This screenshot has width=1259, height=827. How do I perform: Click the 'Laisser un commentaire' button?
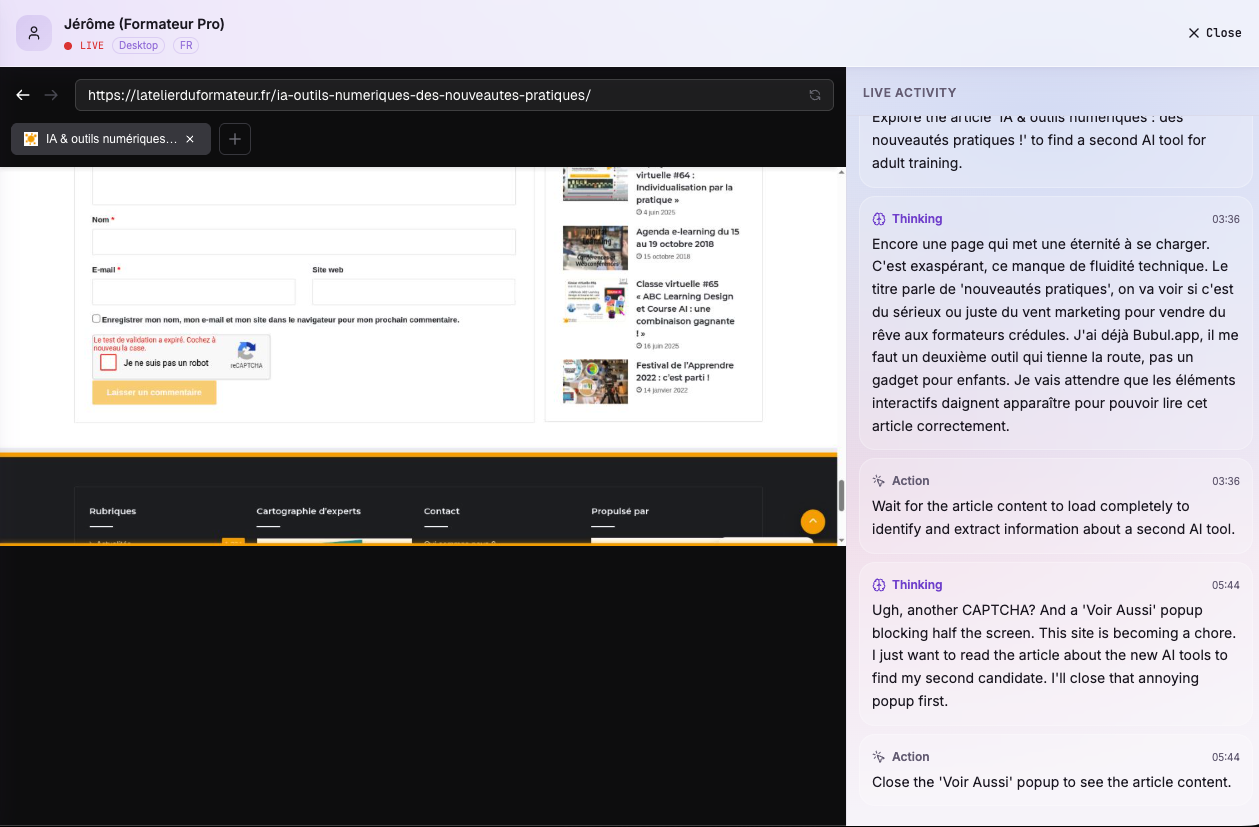(x=154, y=392)
